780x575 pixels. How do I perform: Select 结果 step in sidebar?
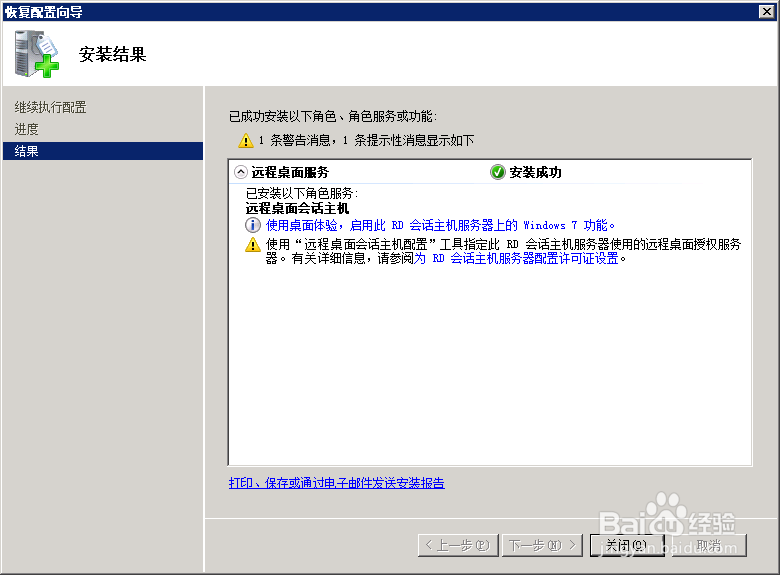pyautogui.click(x=103, y=151)
